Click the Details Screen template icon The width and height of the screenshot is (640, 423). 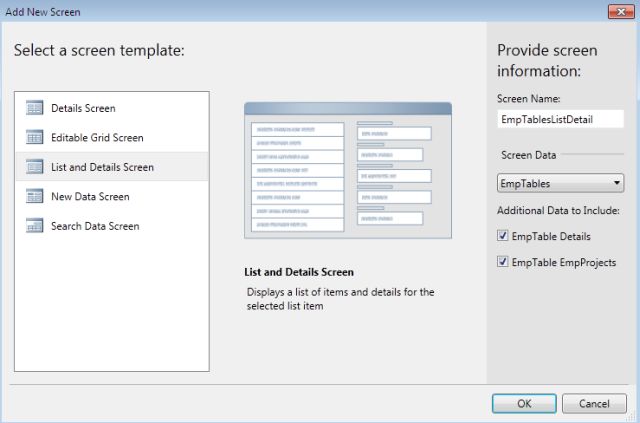pyautogui.click(x=34, y=108)
